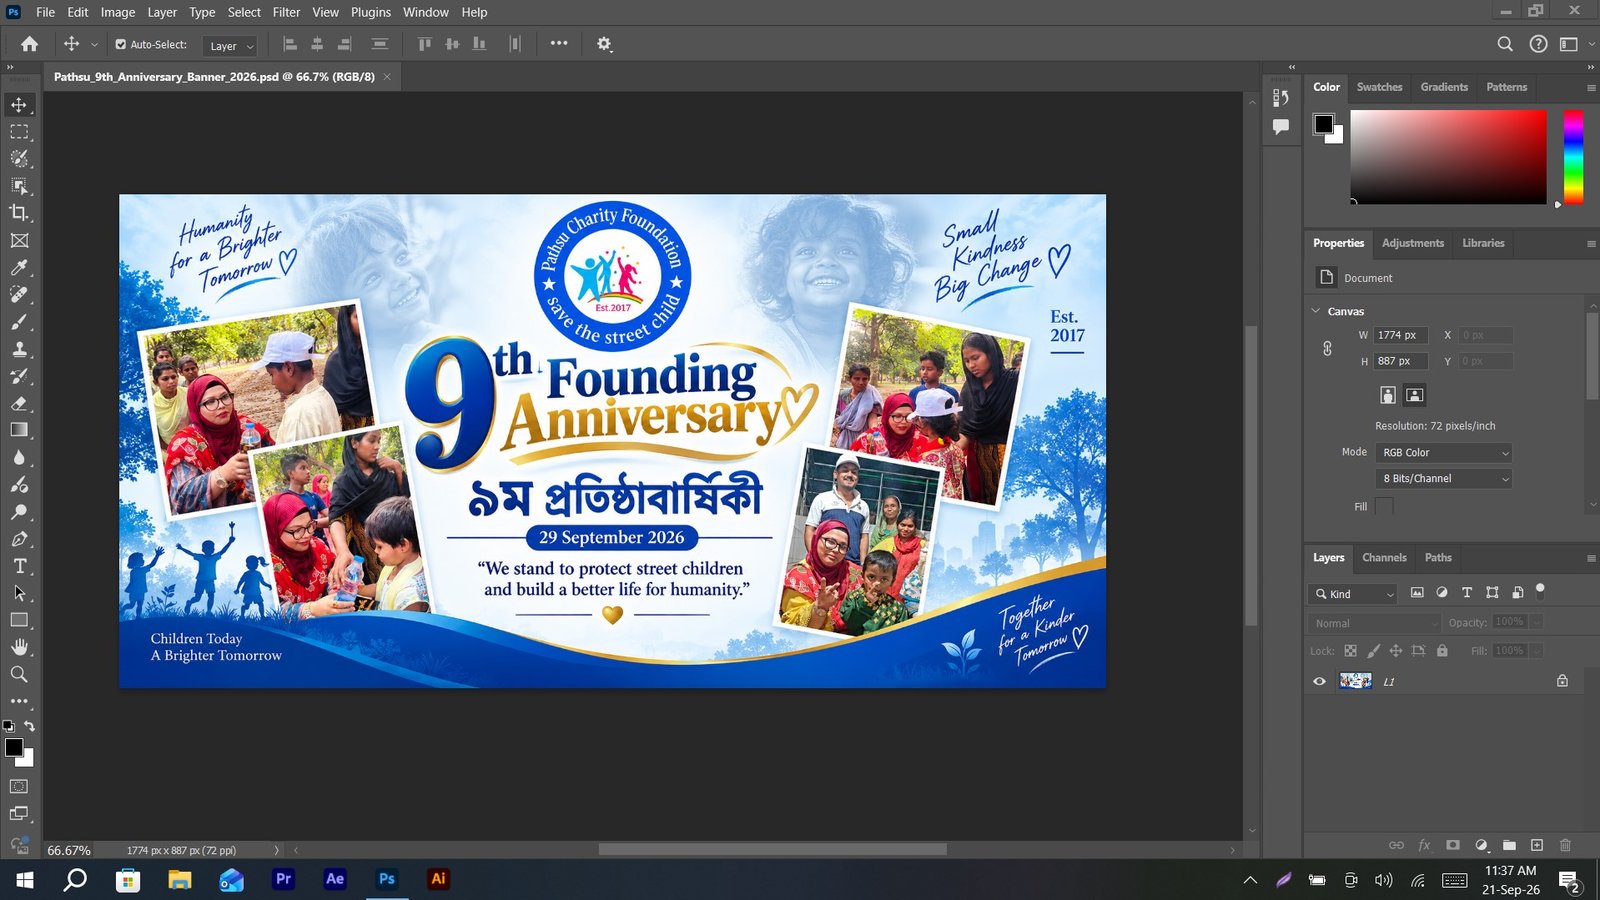Open the Properties panel flyout menu
The image size is (1600, 900).
coord(1591,244)
